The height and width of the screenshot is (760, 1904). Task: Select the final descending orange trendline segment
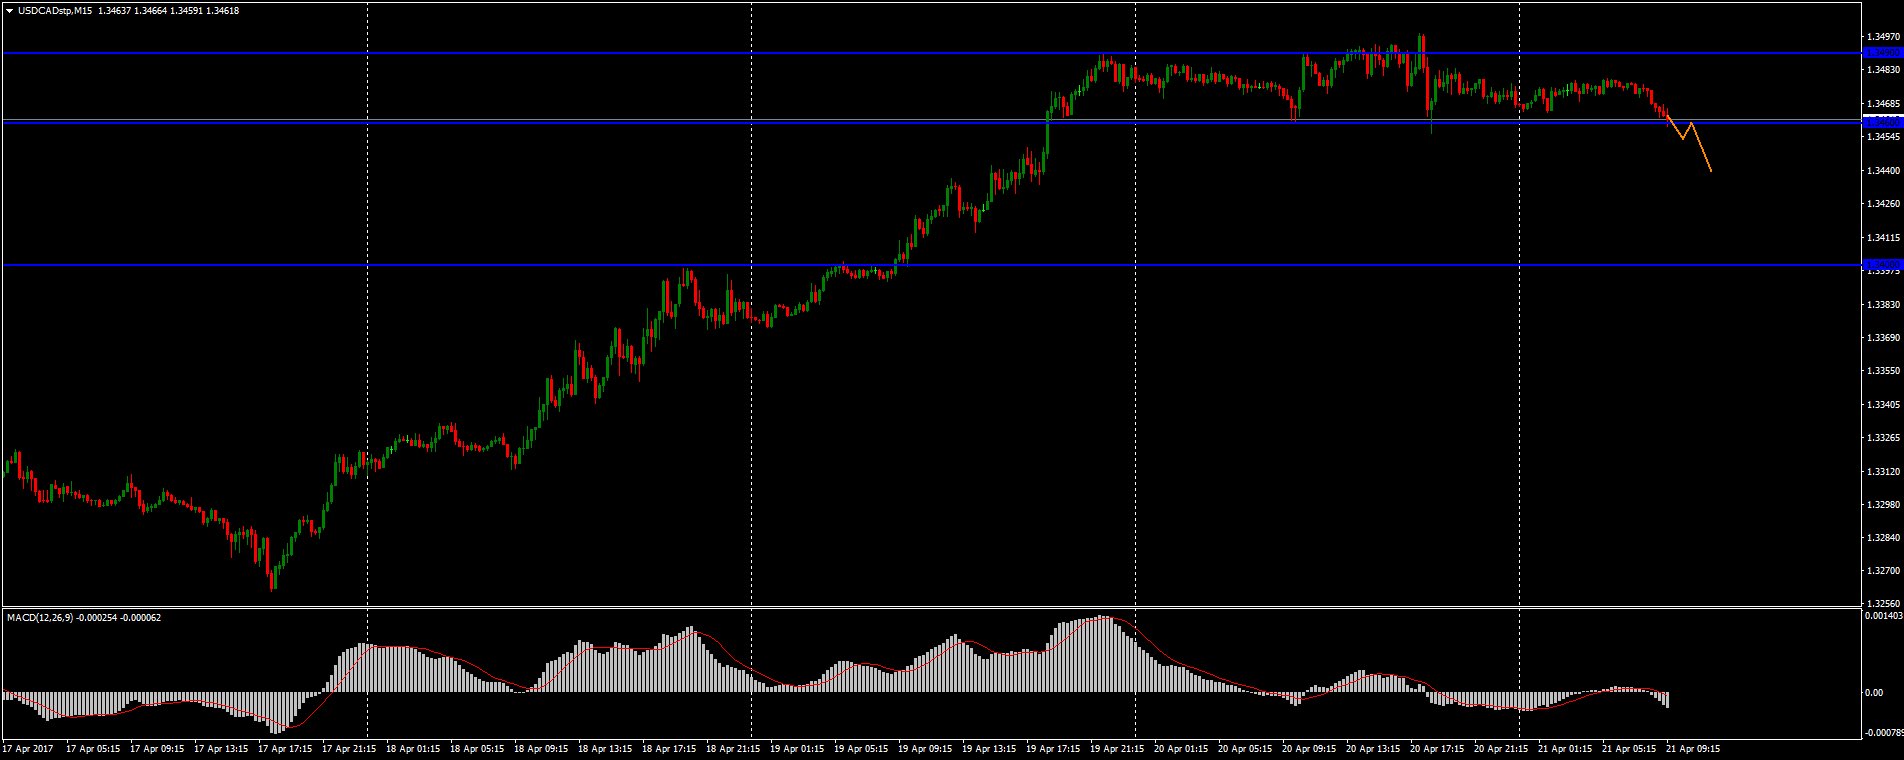click(1701, 147)
